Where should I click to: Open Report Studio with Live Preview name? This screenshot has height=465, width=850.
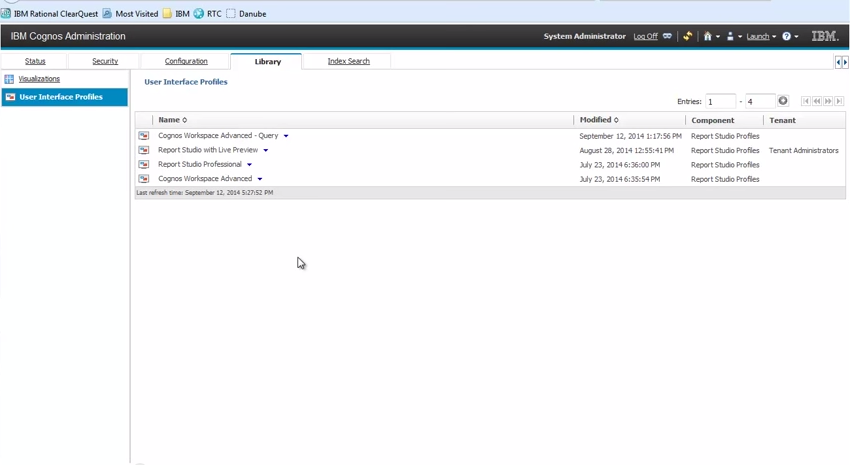pyautogui.click(x=208, y=150)
